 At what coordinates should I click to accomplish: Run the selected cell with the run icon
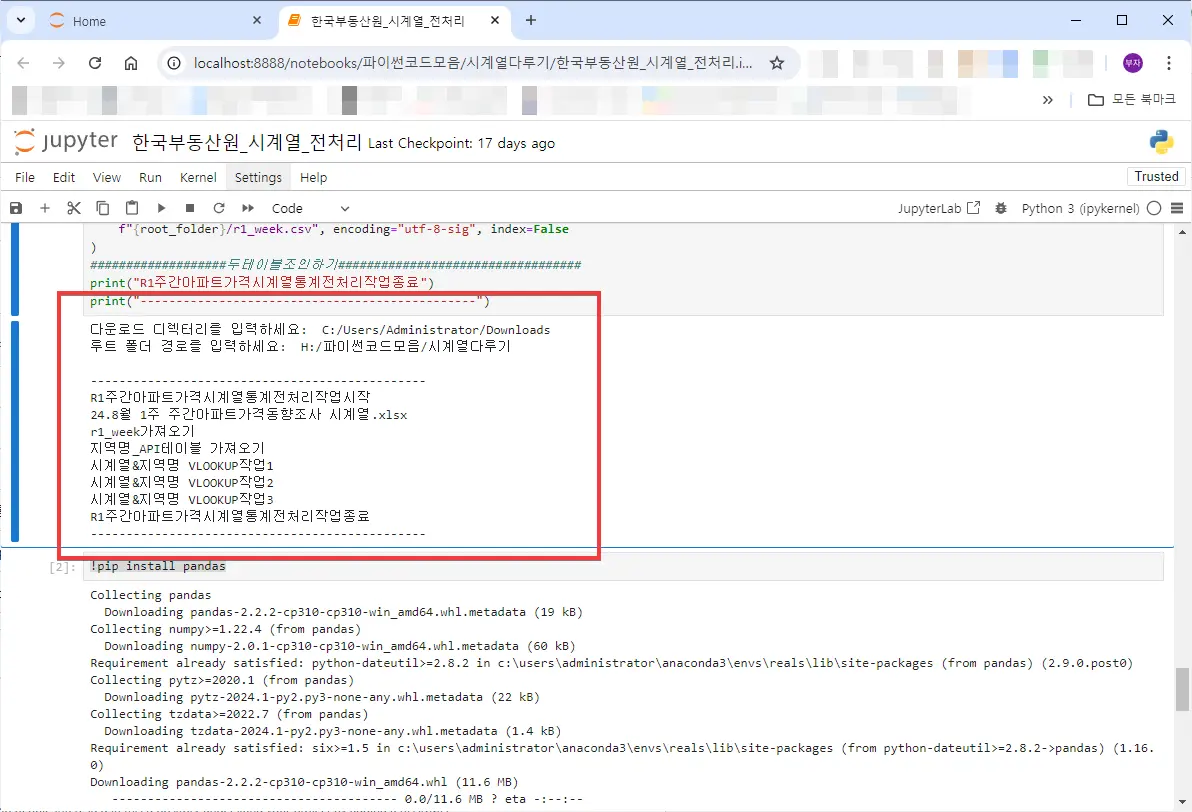pos(161,207)
